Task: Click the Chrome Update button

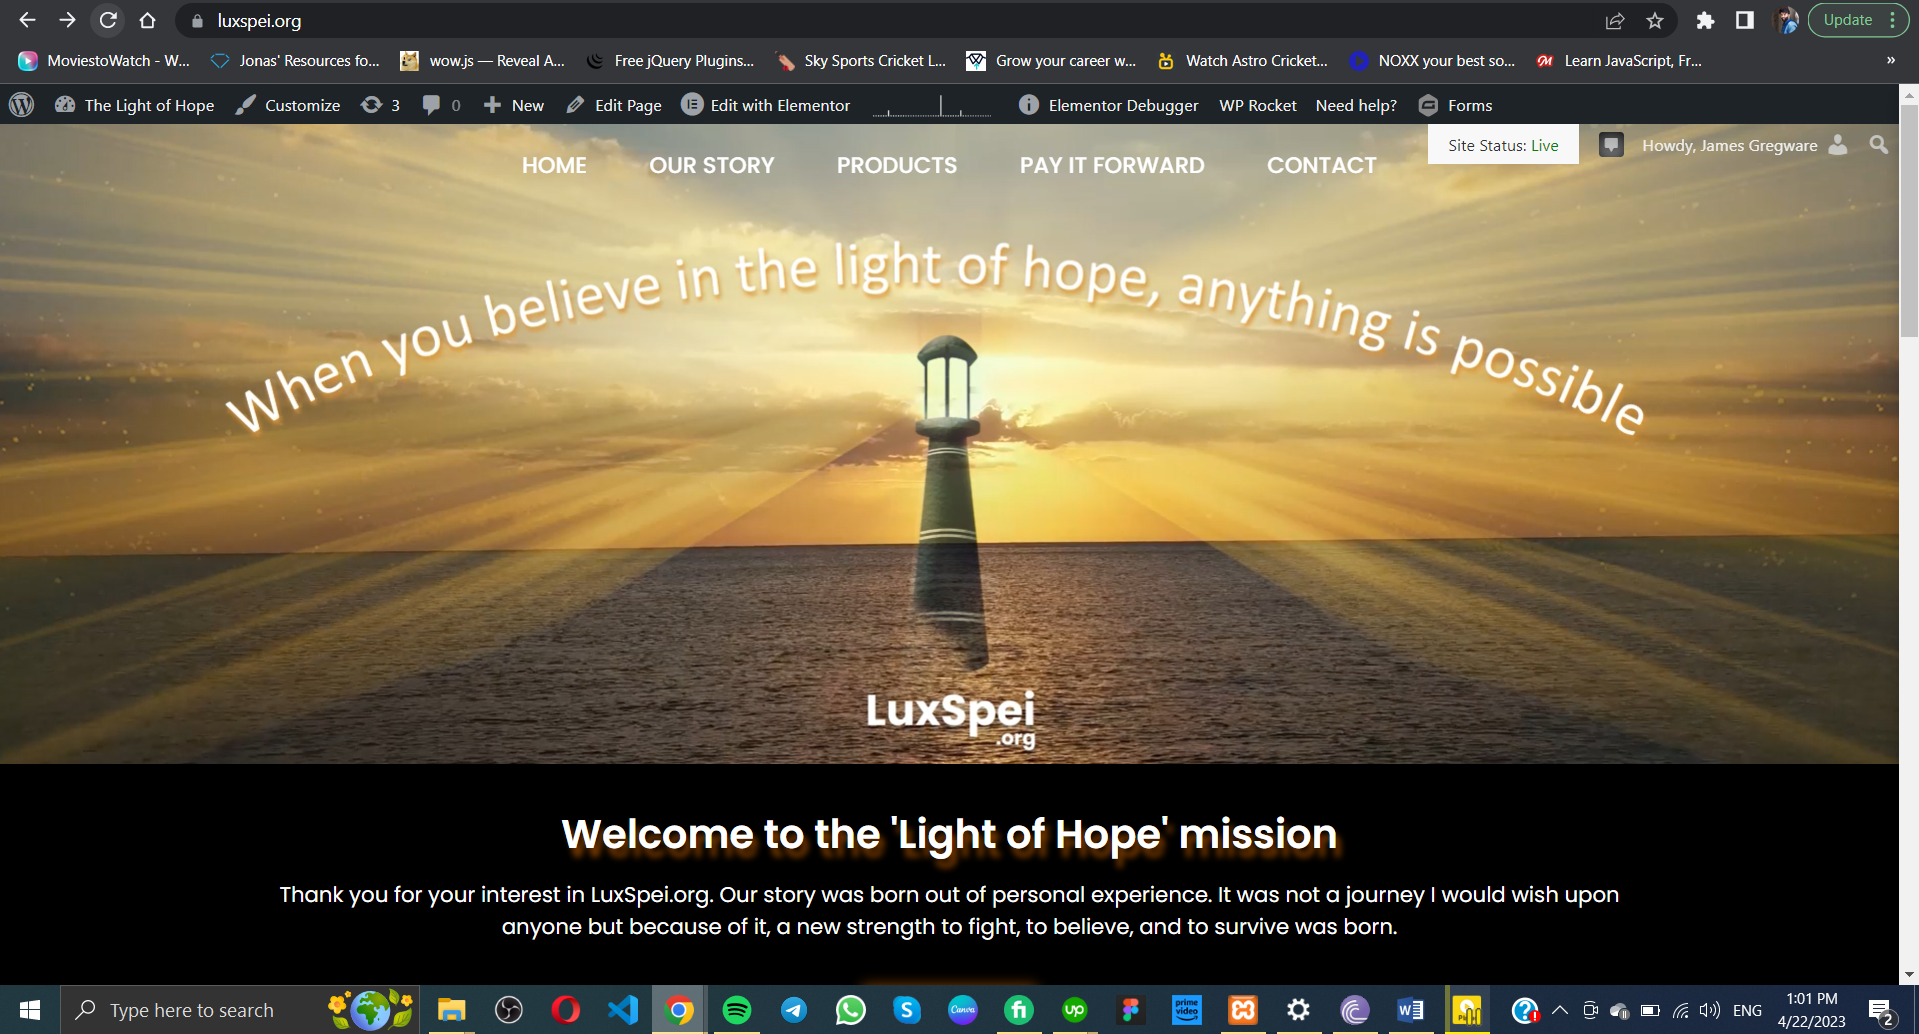Action: [x=1847, y=20]
